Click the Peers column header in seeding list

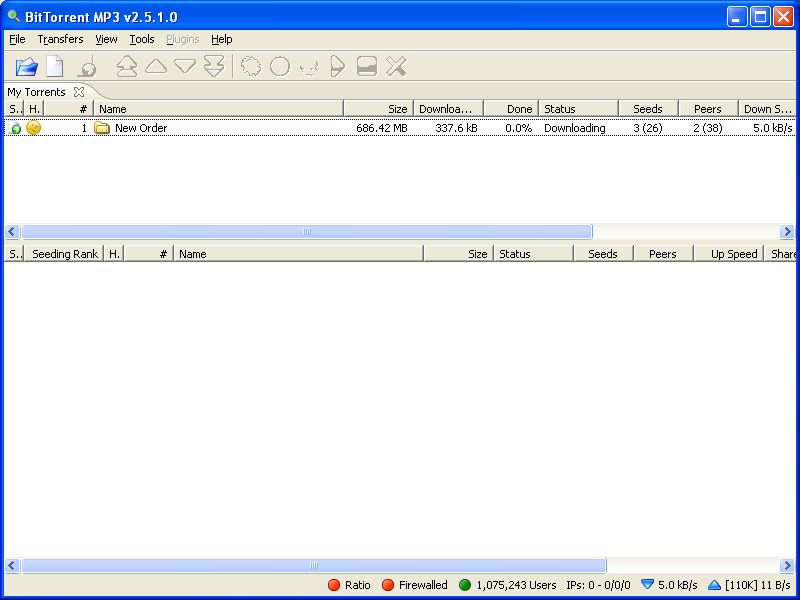[663, 254]
